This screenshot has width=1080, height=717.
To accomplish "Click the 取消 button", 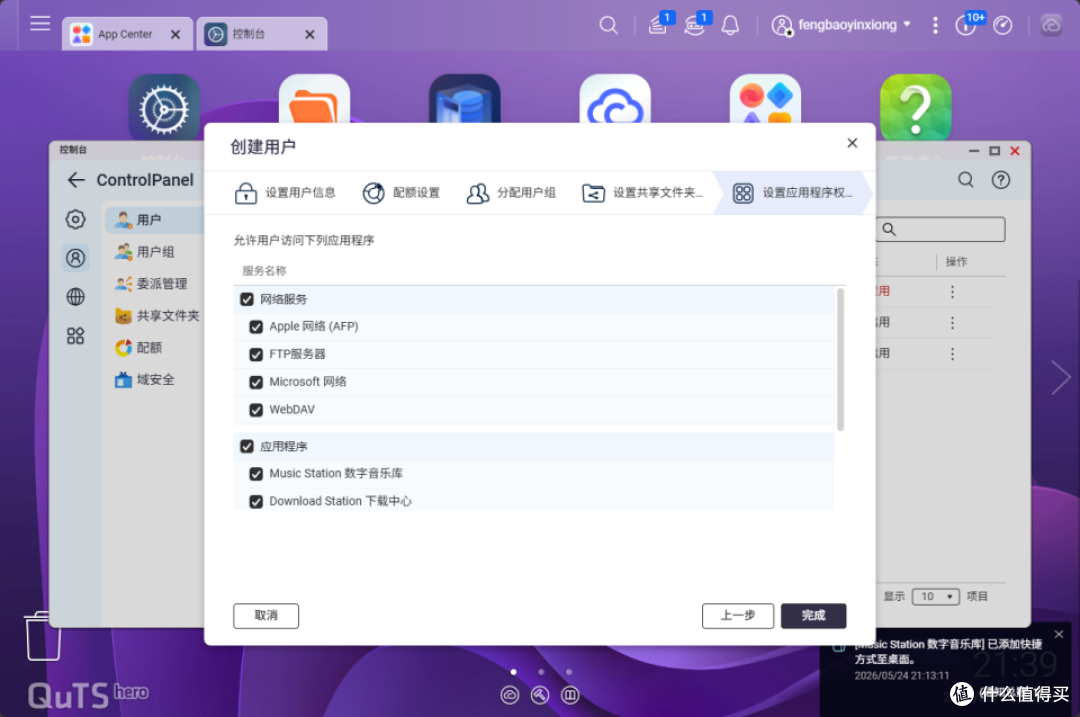I will pyautogui.click(x=266, y=616).
